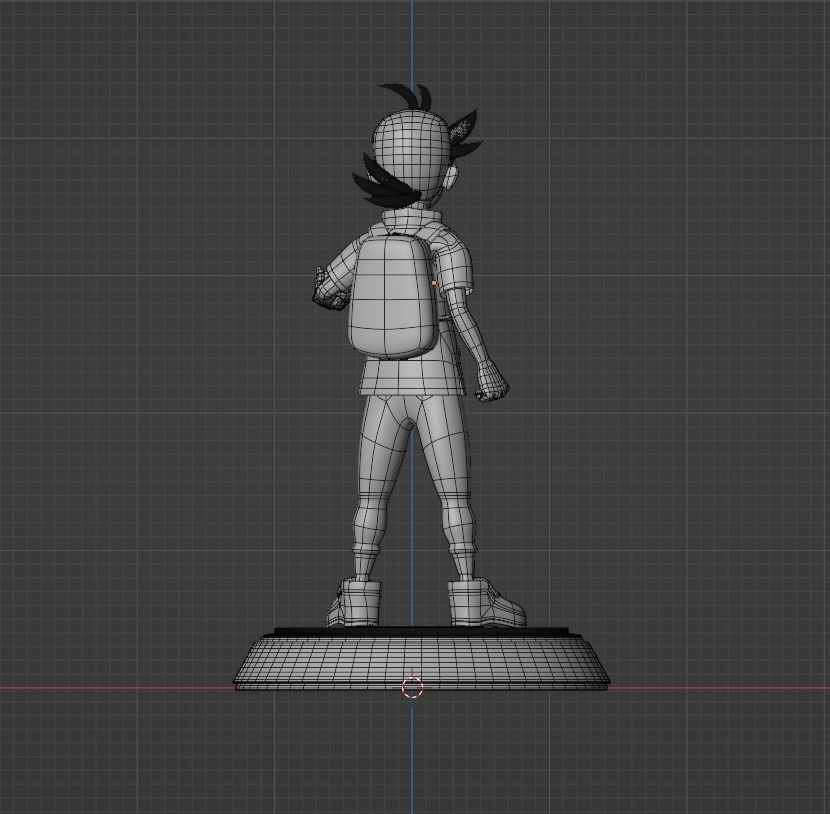This screenshot has height=814, width=830.
Task: Click the 3D cursor at the base
Action: coord(412,688)
